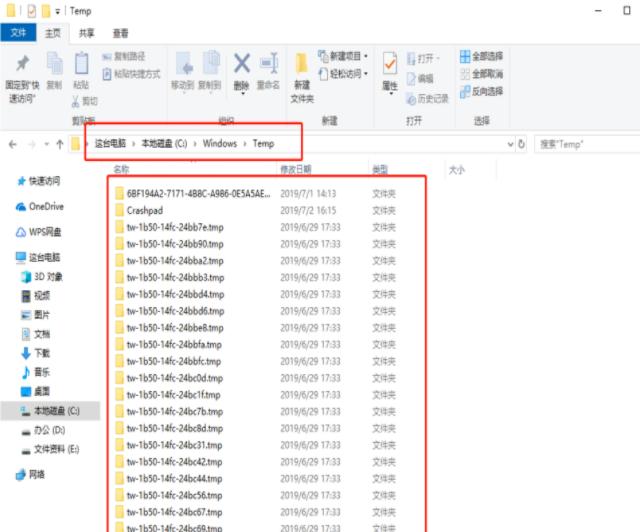Click the Move to icon
The width and height of the screenshot is (642, 532).
click(x=183, y=63)
